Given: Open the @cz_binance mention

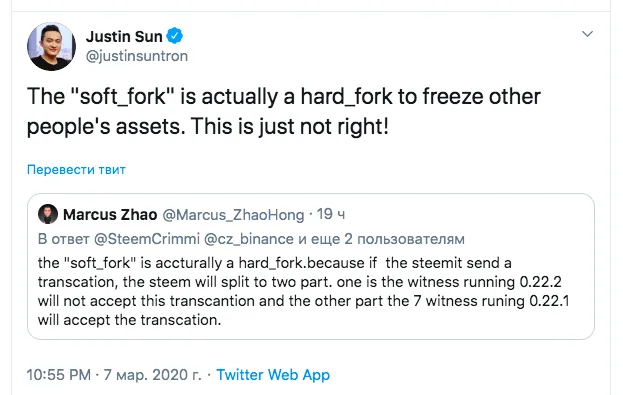Looking at the screenshot, I should [249, 239].
